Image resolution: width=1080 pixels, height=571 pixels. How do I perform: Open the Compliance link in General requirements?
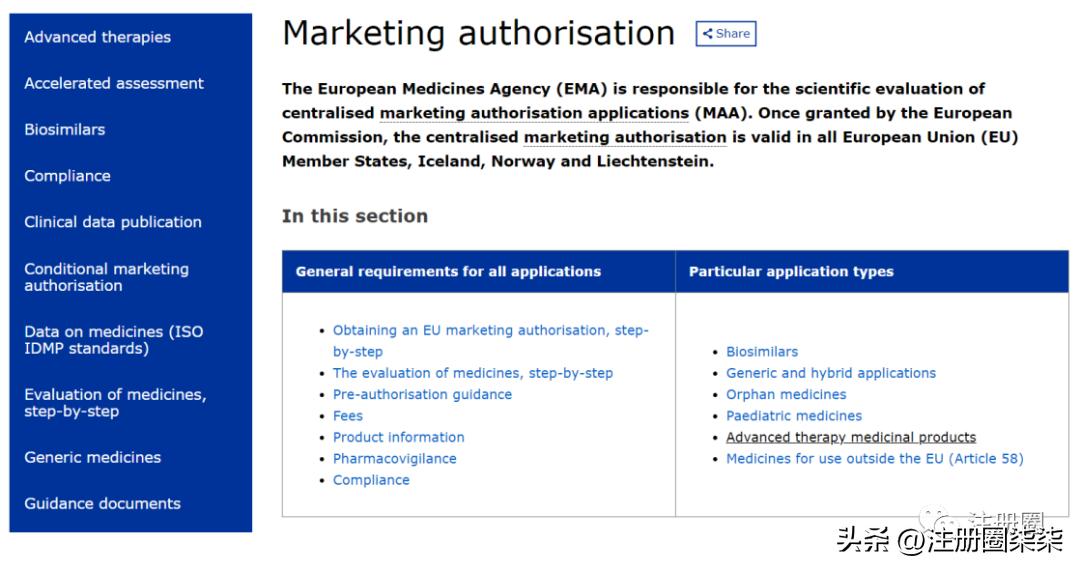[371, 480]
